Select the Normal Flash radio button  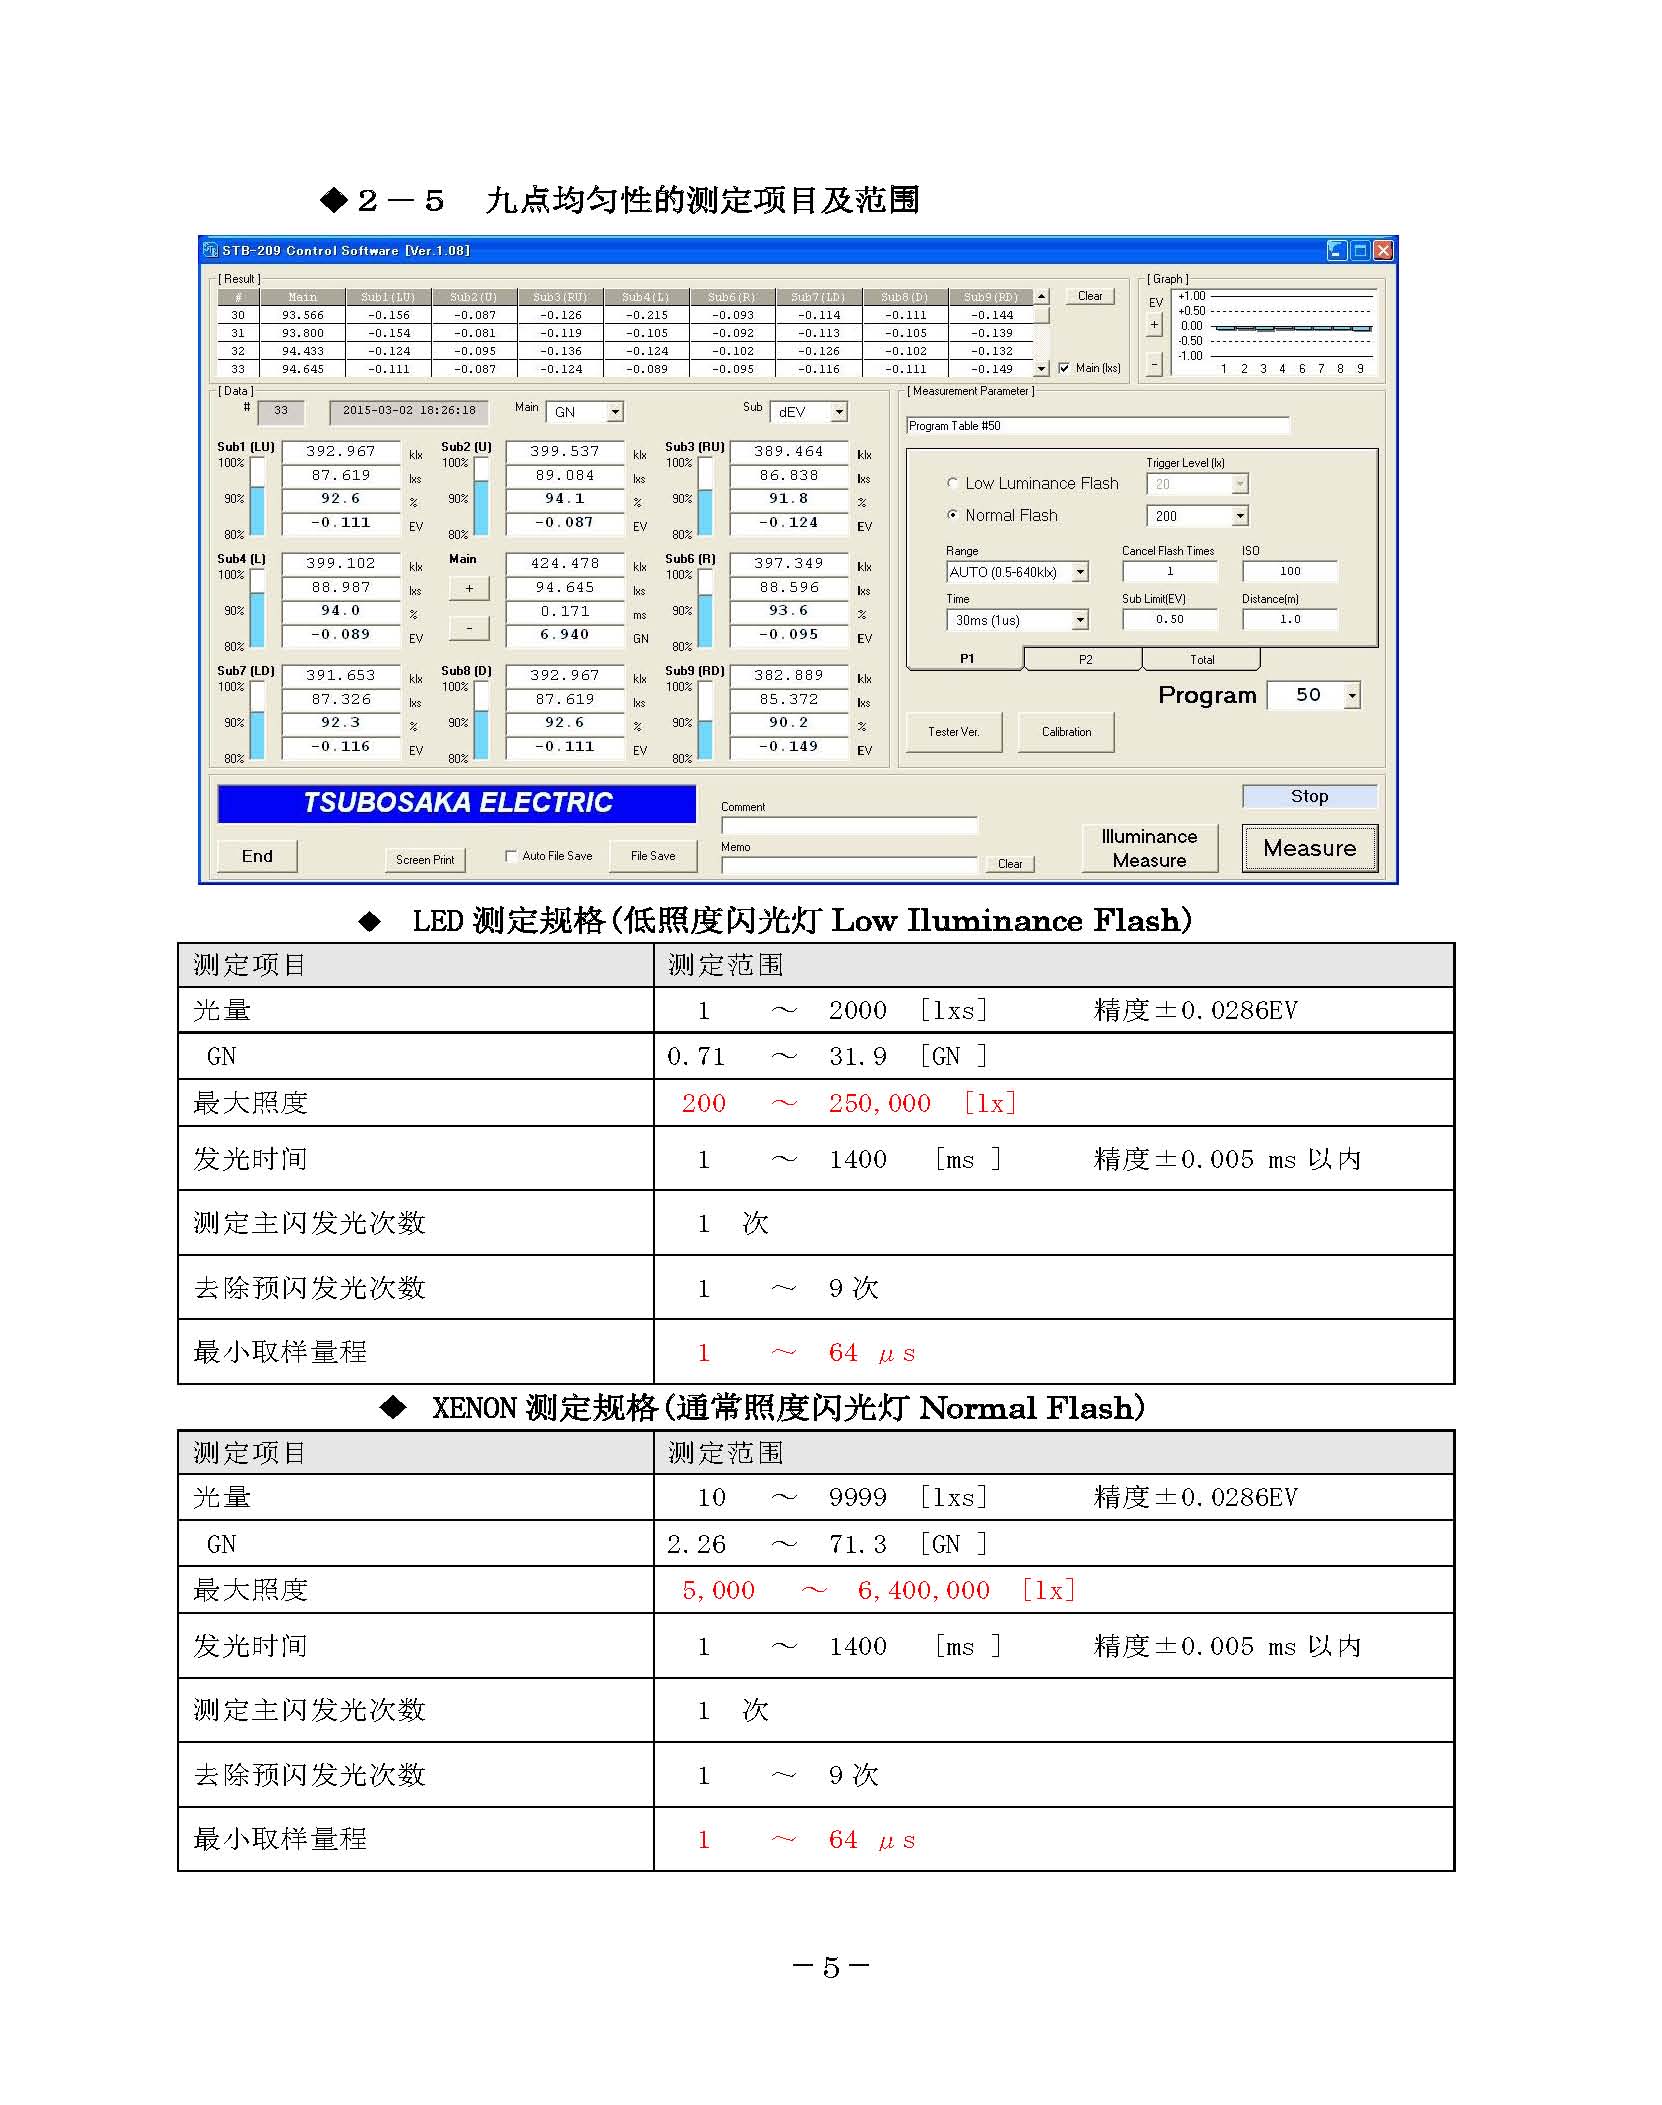(953, 515)
